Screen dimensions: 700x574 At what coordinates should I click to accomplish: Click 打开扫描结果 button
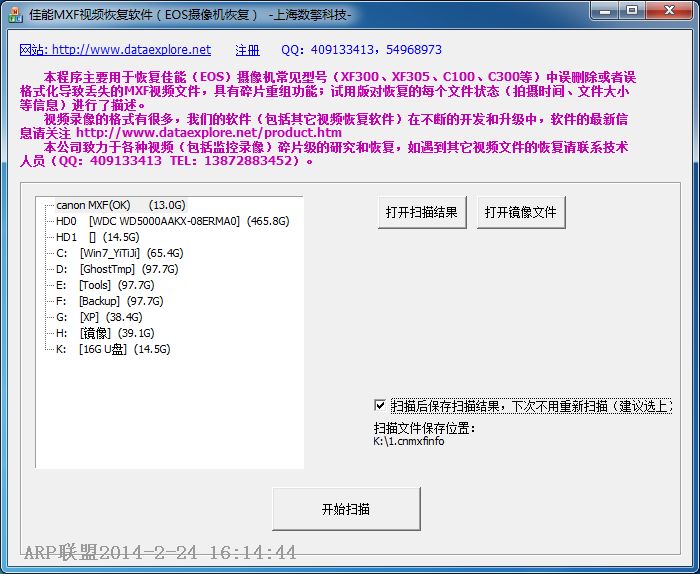click(x=422, y=212)
